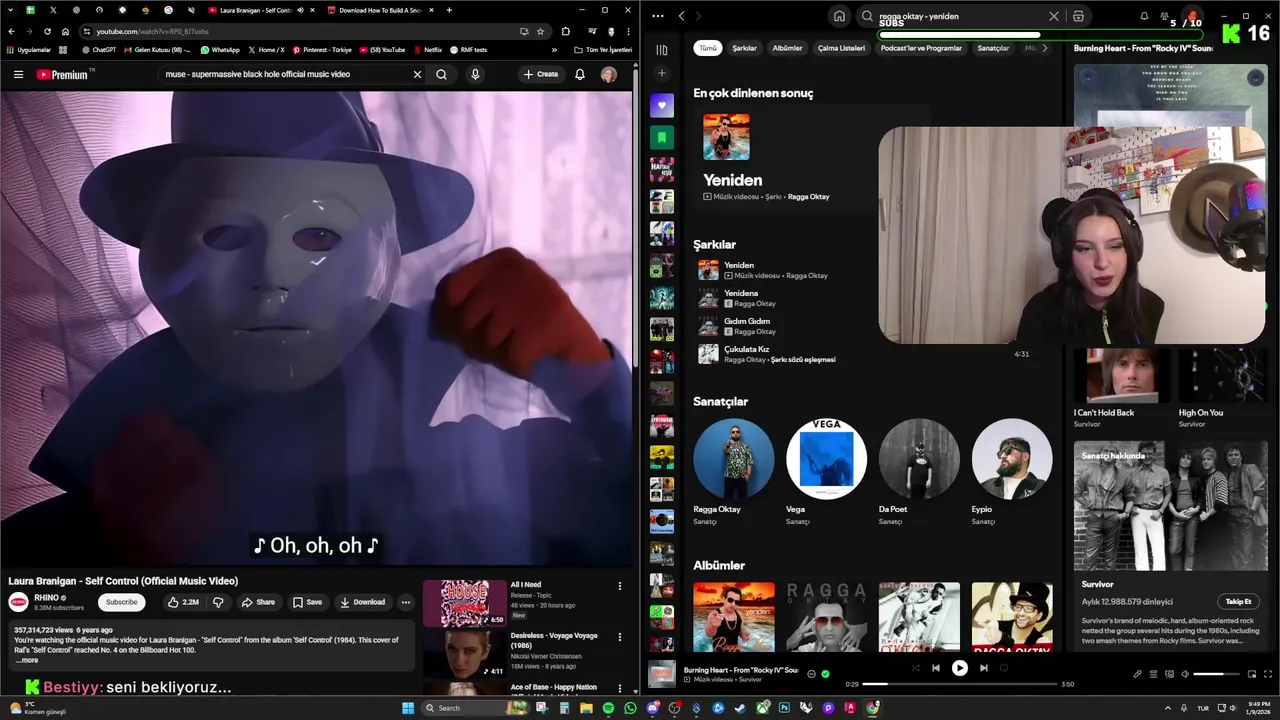Viewport: 1280px width, 720px height.
Task: Open the All I Need video thumbnail
Action: click(465, 603)
